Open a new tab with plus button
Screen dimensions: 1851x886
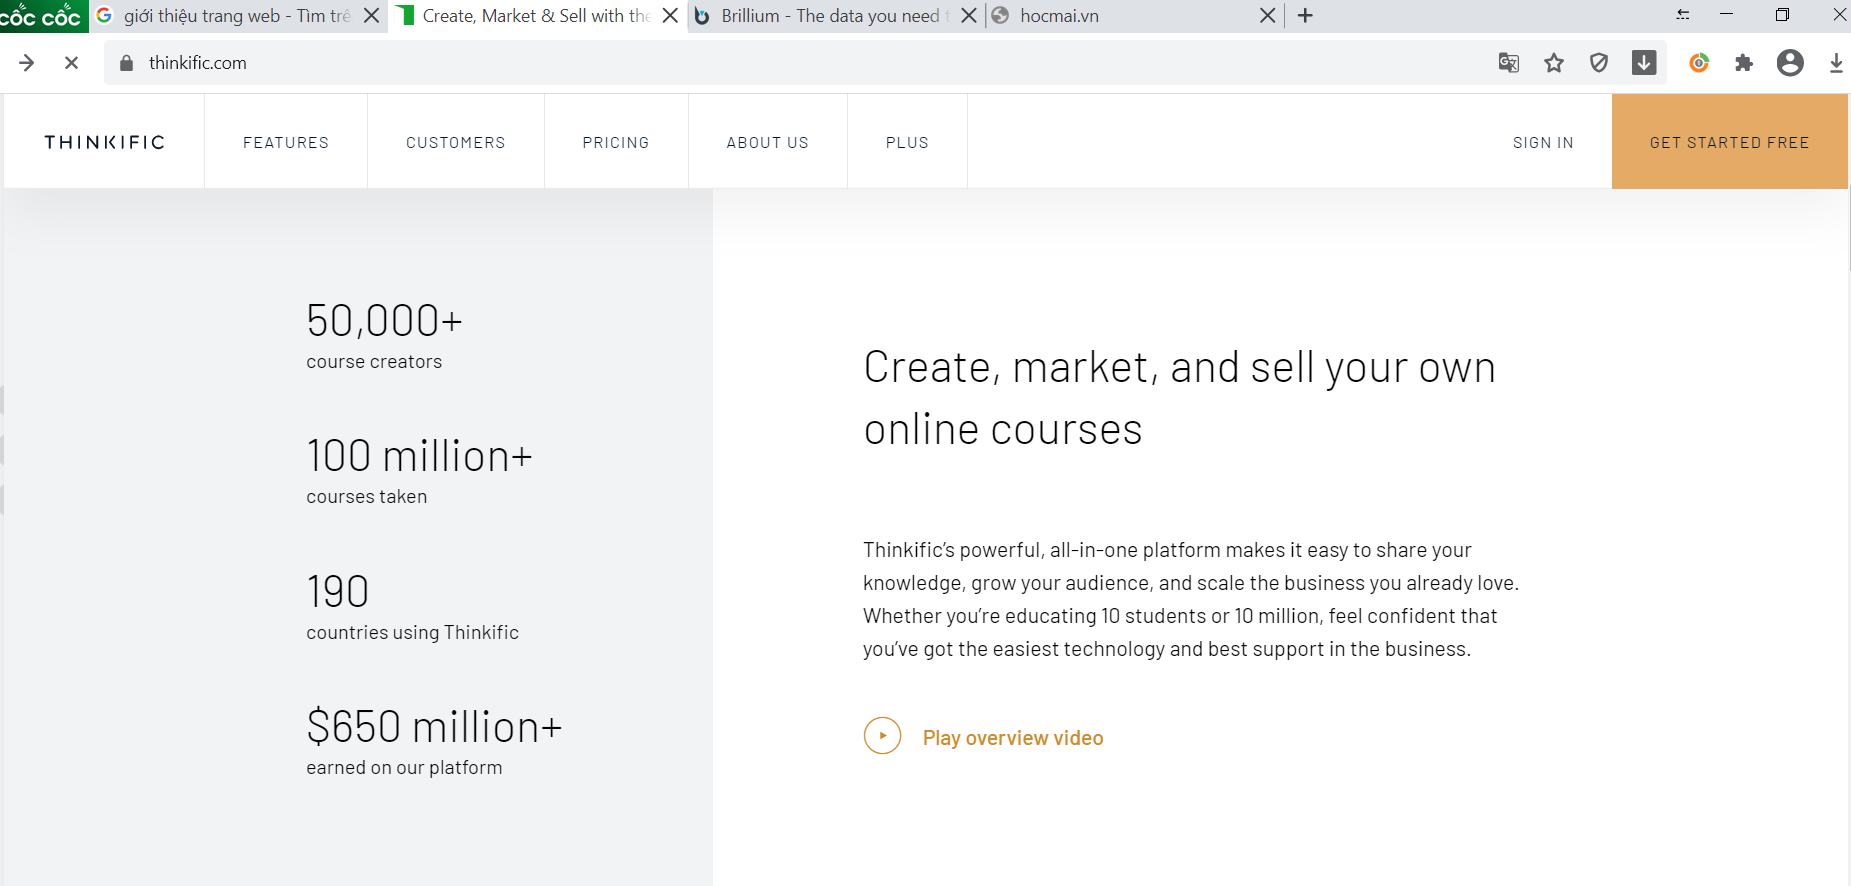point(1305,16)
